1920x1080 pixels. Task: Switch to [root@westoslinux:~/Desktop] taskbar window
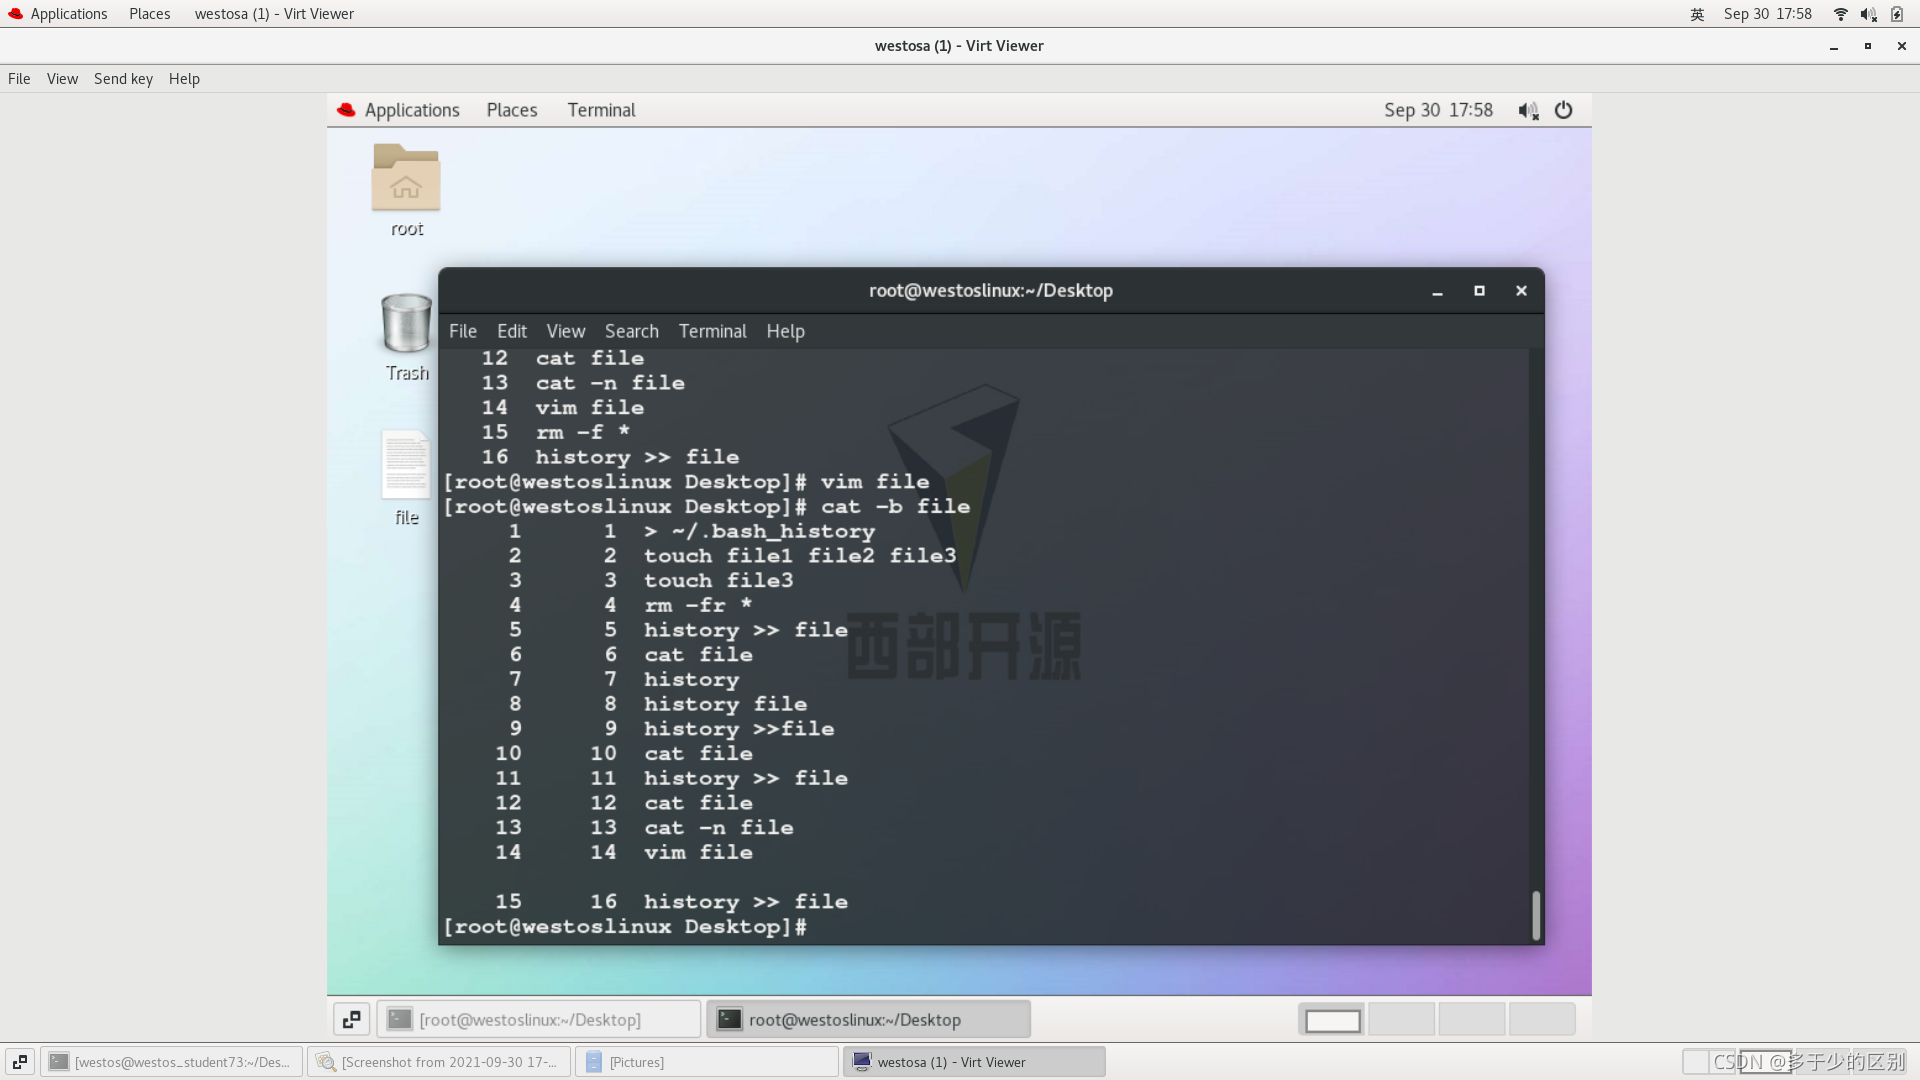pos(539,1019)
